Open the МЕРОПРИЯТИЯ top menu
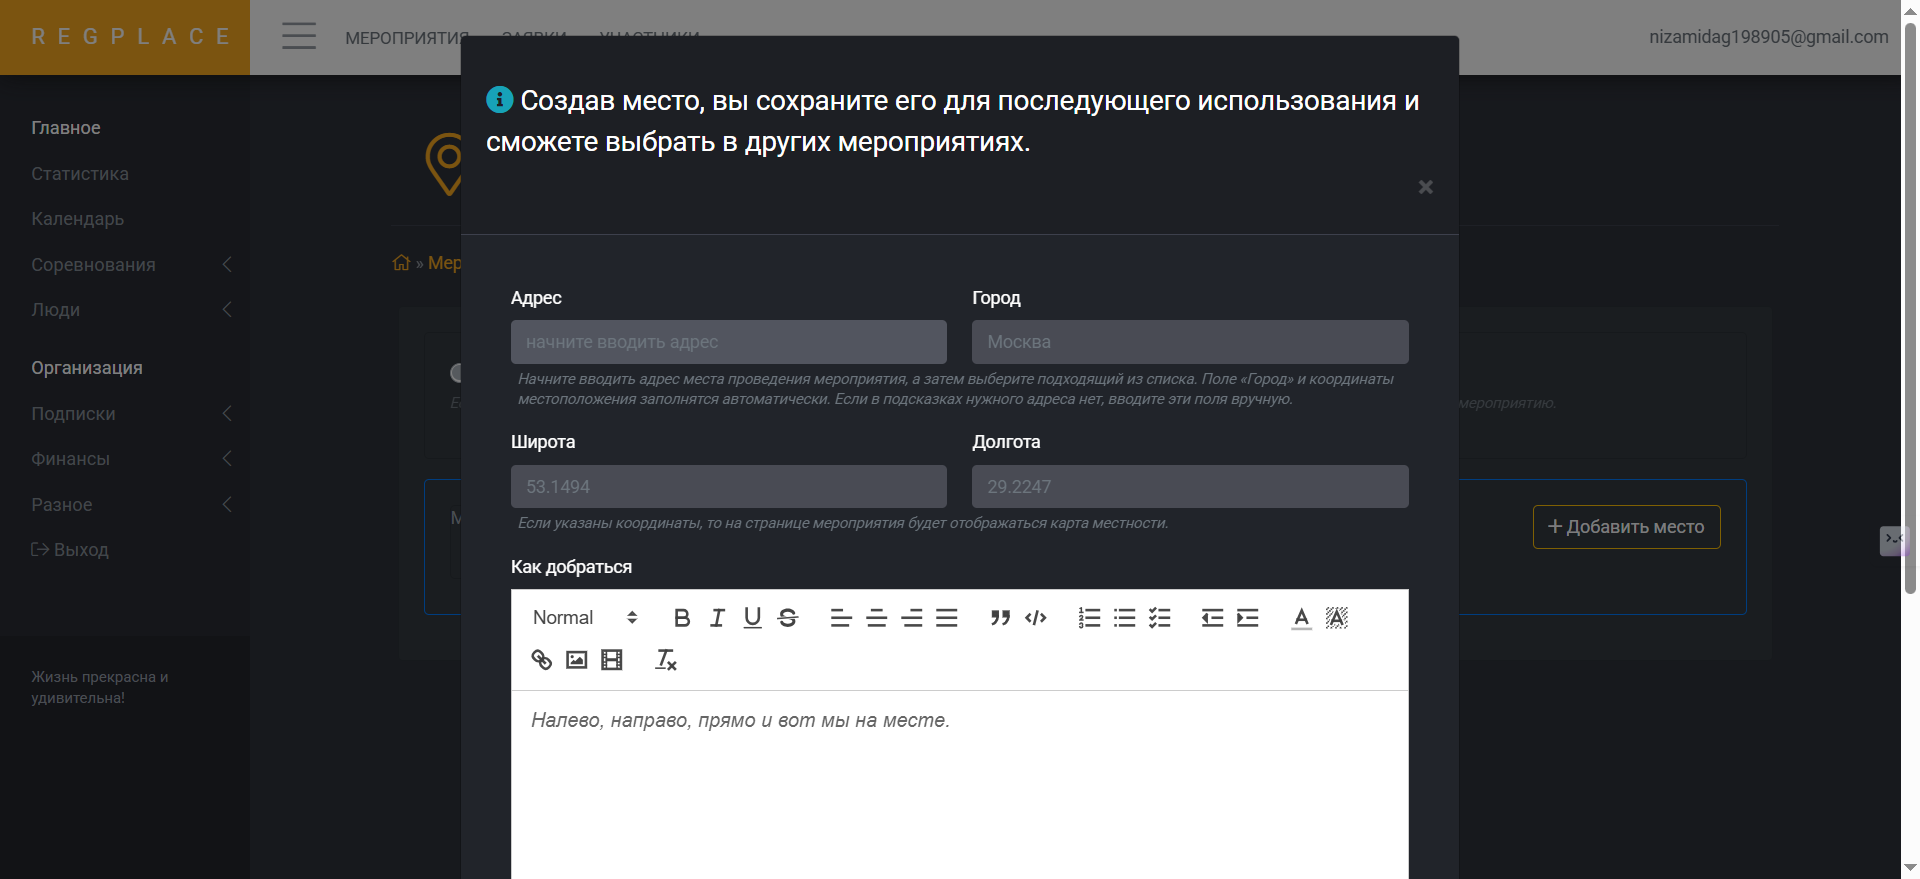Screen dimensions: 1920x879 click(x=407, y=38)
